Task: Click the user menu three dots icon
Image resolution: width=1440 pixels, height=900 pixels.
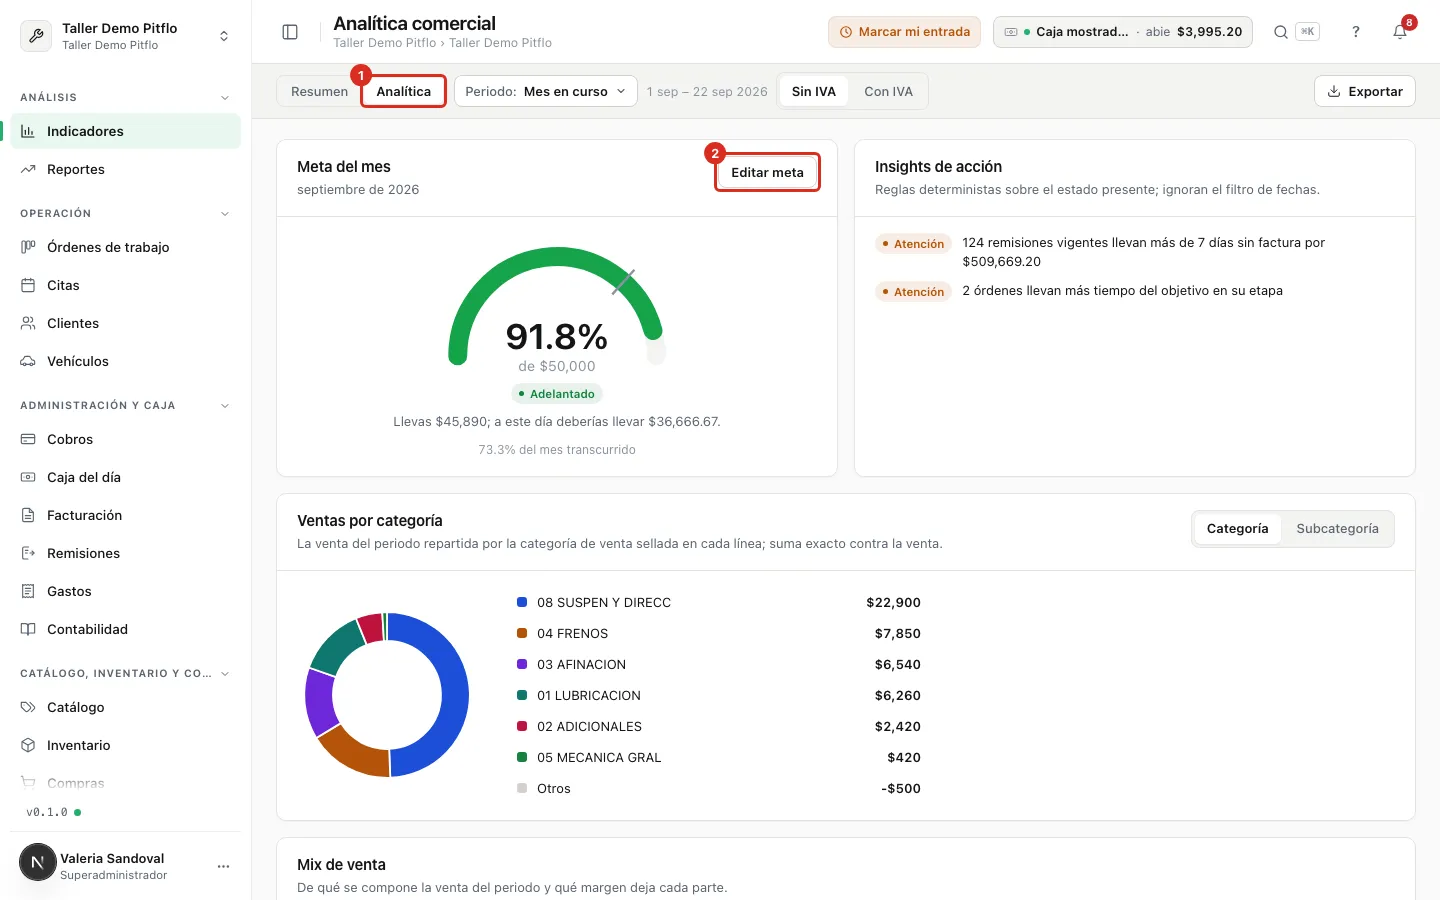Action: pos(223,866)
